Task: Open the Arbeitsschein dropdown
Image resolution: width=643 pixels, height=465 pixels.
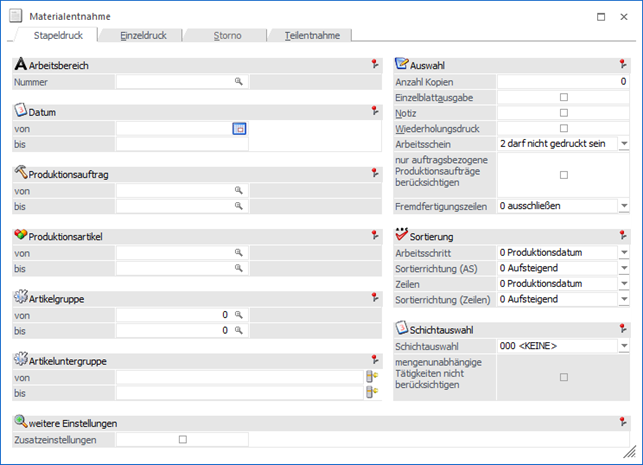Action: (623, 144)
